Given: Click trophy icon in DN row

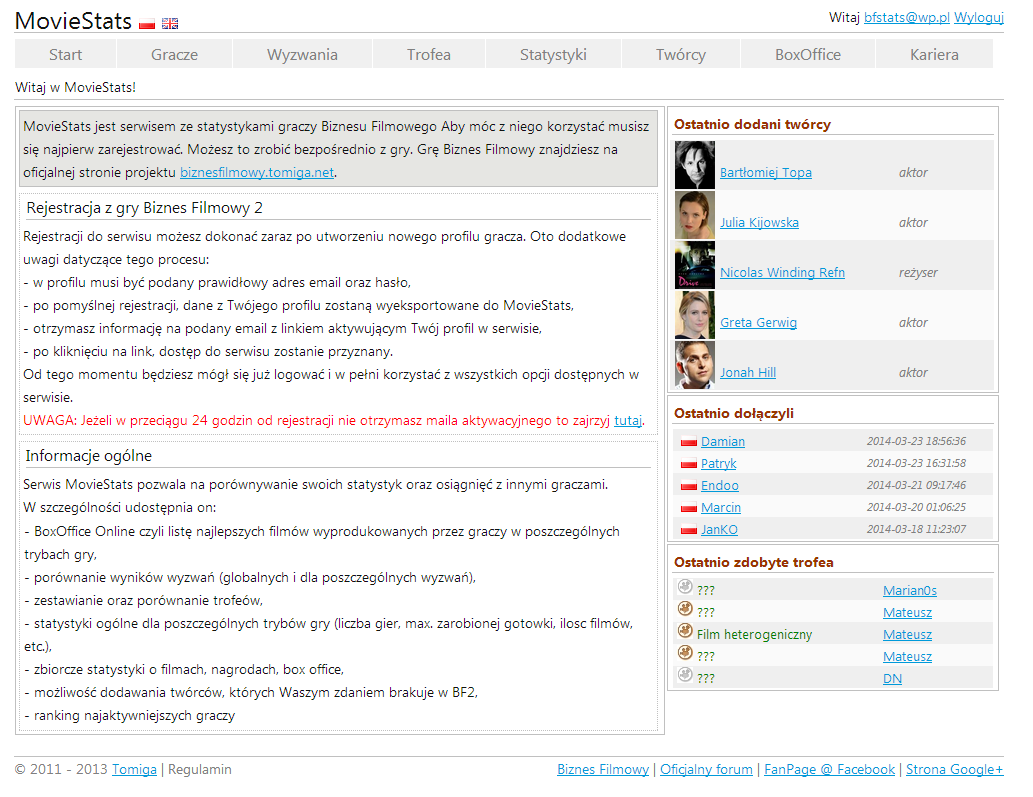Looking at the screenshot, I should (x=685, y=674).
